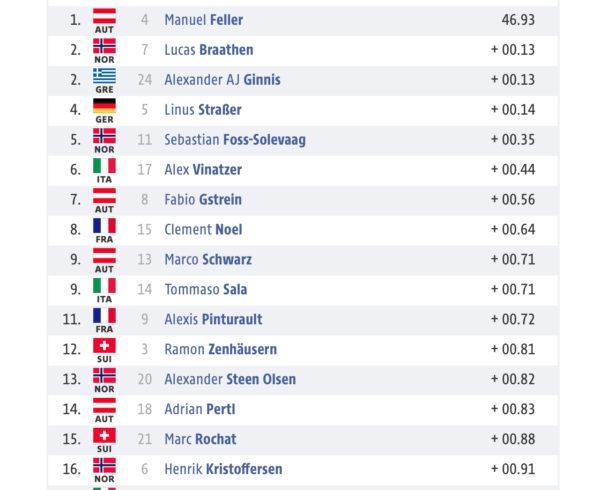The image size is (615, 490).
Task: Click the Italian flag beside Alex Vinatzer
Action: (104, 166)
